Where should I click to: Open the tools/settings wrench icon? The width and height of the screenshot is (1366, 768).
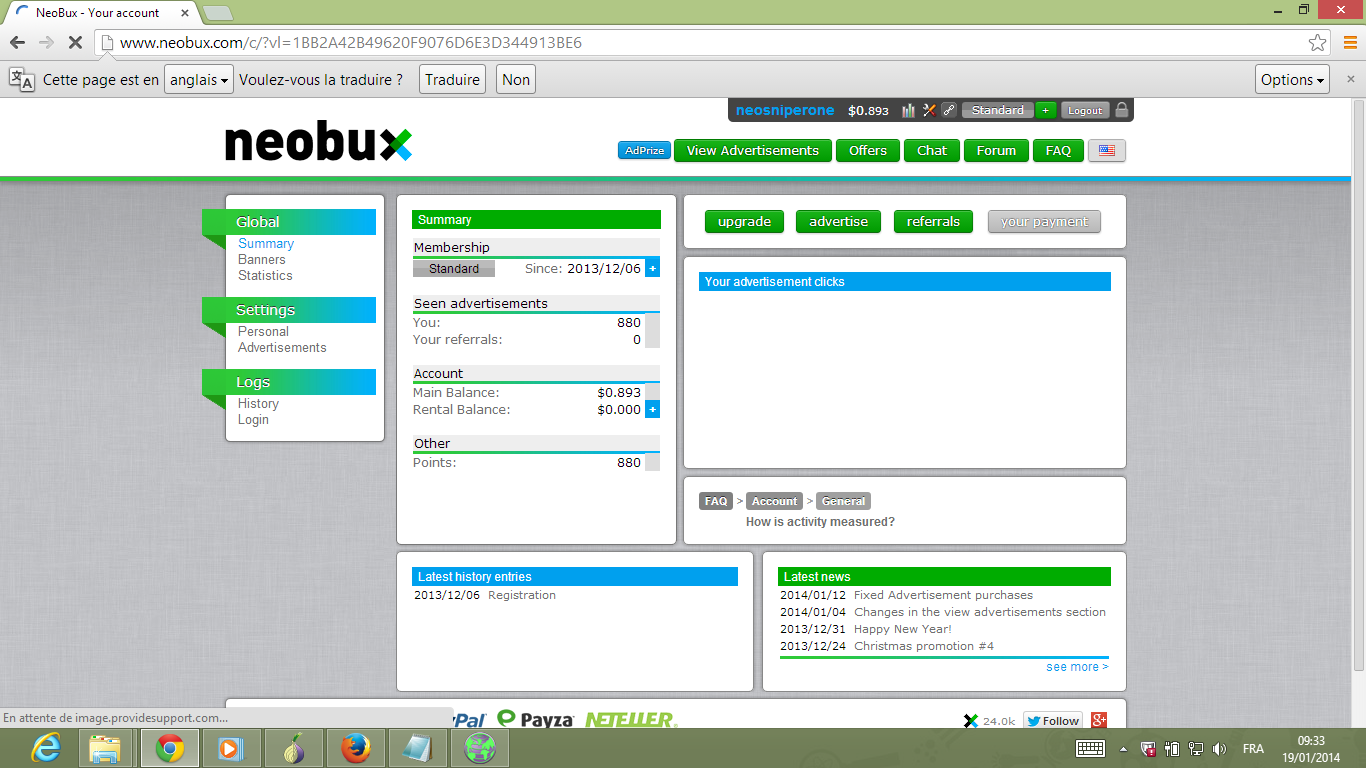tap(929, 111)
